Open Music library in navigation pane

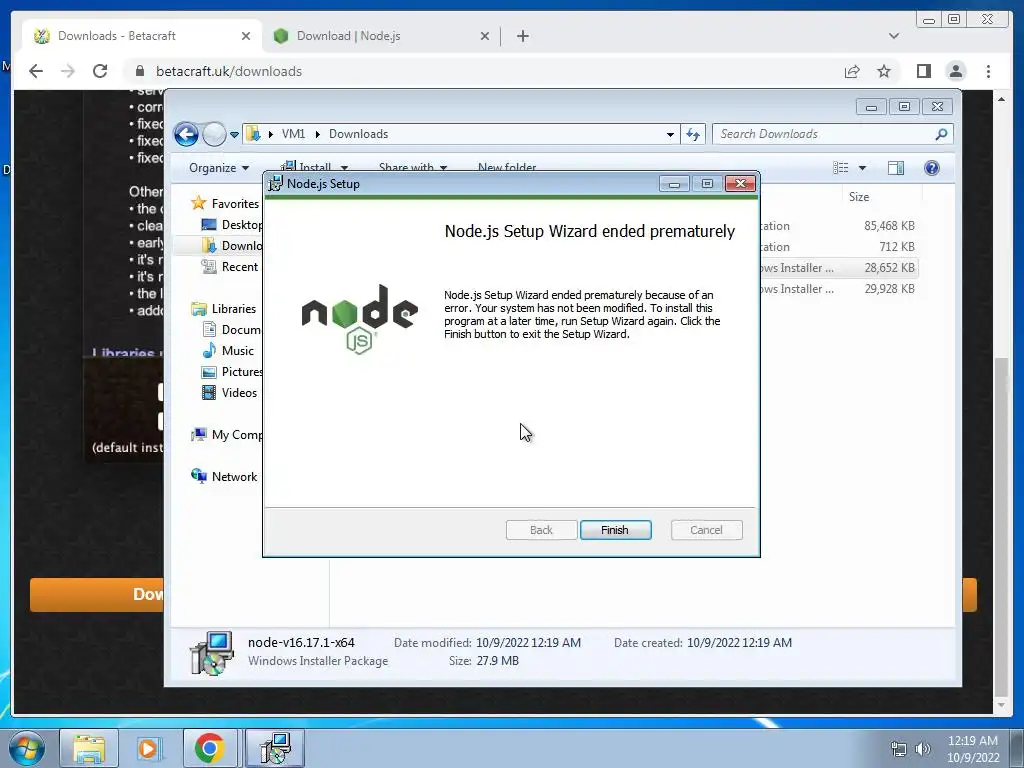point(229,351)
